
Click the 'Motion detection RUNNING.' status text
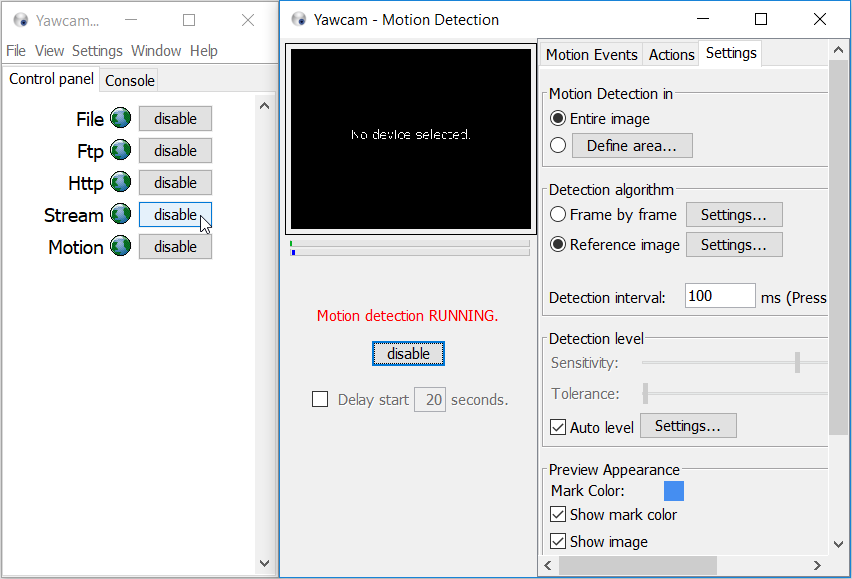pyautogui.click(x=408, y=316)
